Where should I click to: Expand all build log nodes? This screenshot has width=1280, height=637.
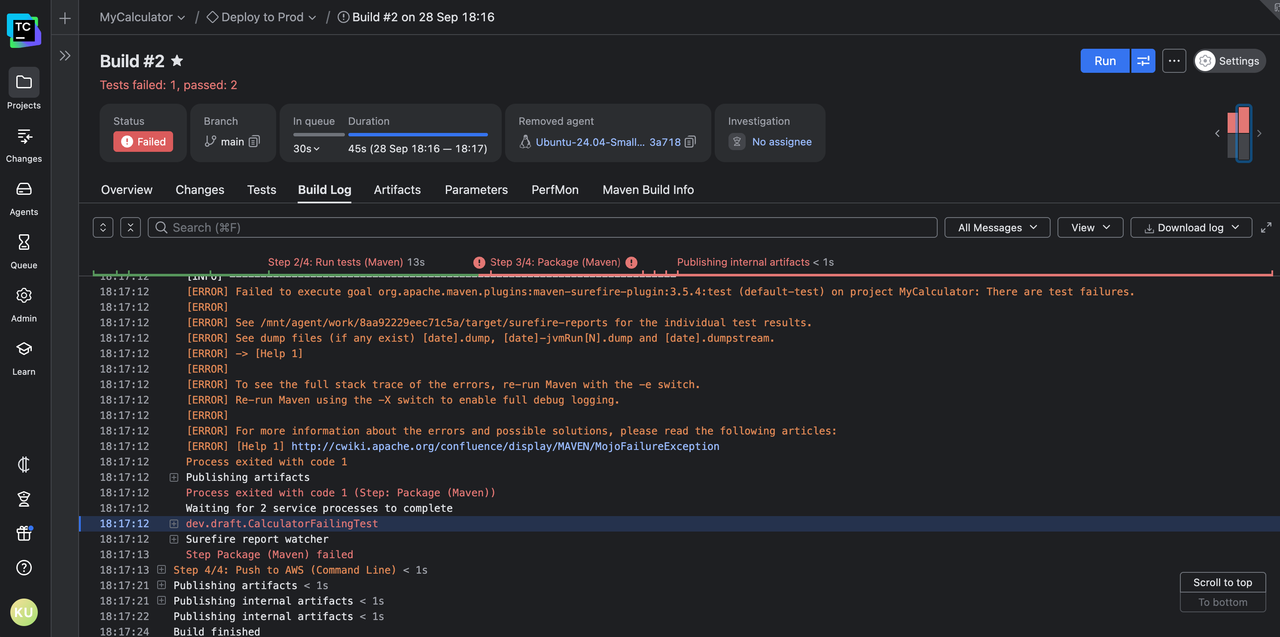click(x=103, y=228)
